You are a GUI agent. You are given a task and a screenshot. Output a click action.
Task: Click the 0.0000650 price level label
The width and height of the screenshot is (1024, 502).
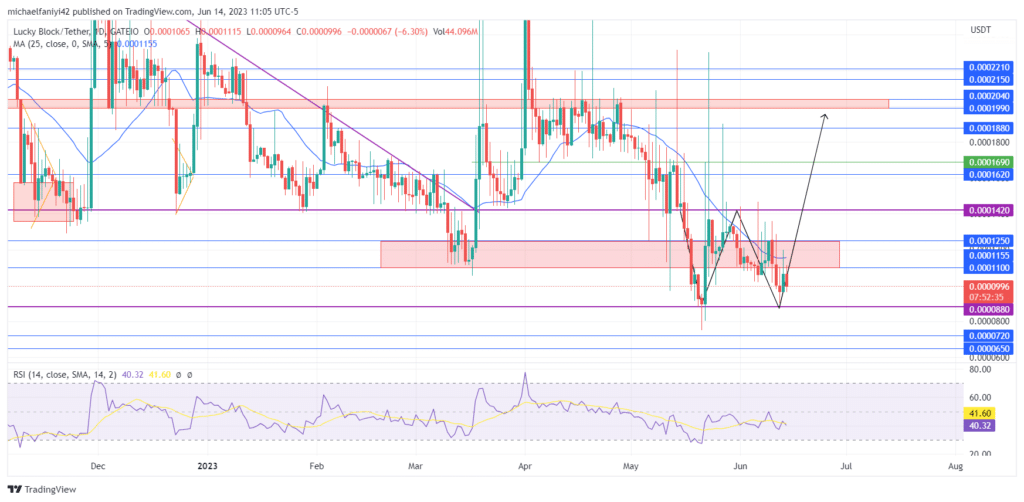point(989,349)
